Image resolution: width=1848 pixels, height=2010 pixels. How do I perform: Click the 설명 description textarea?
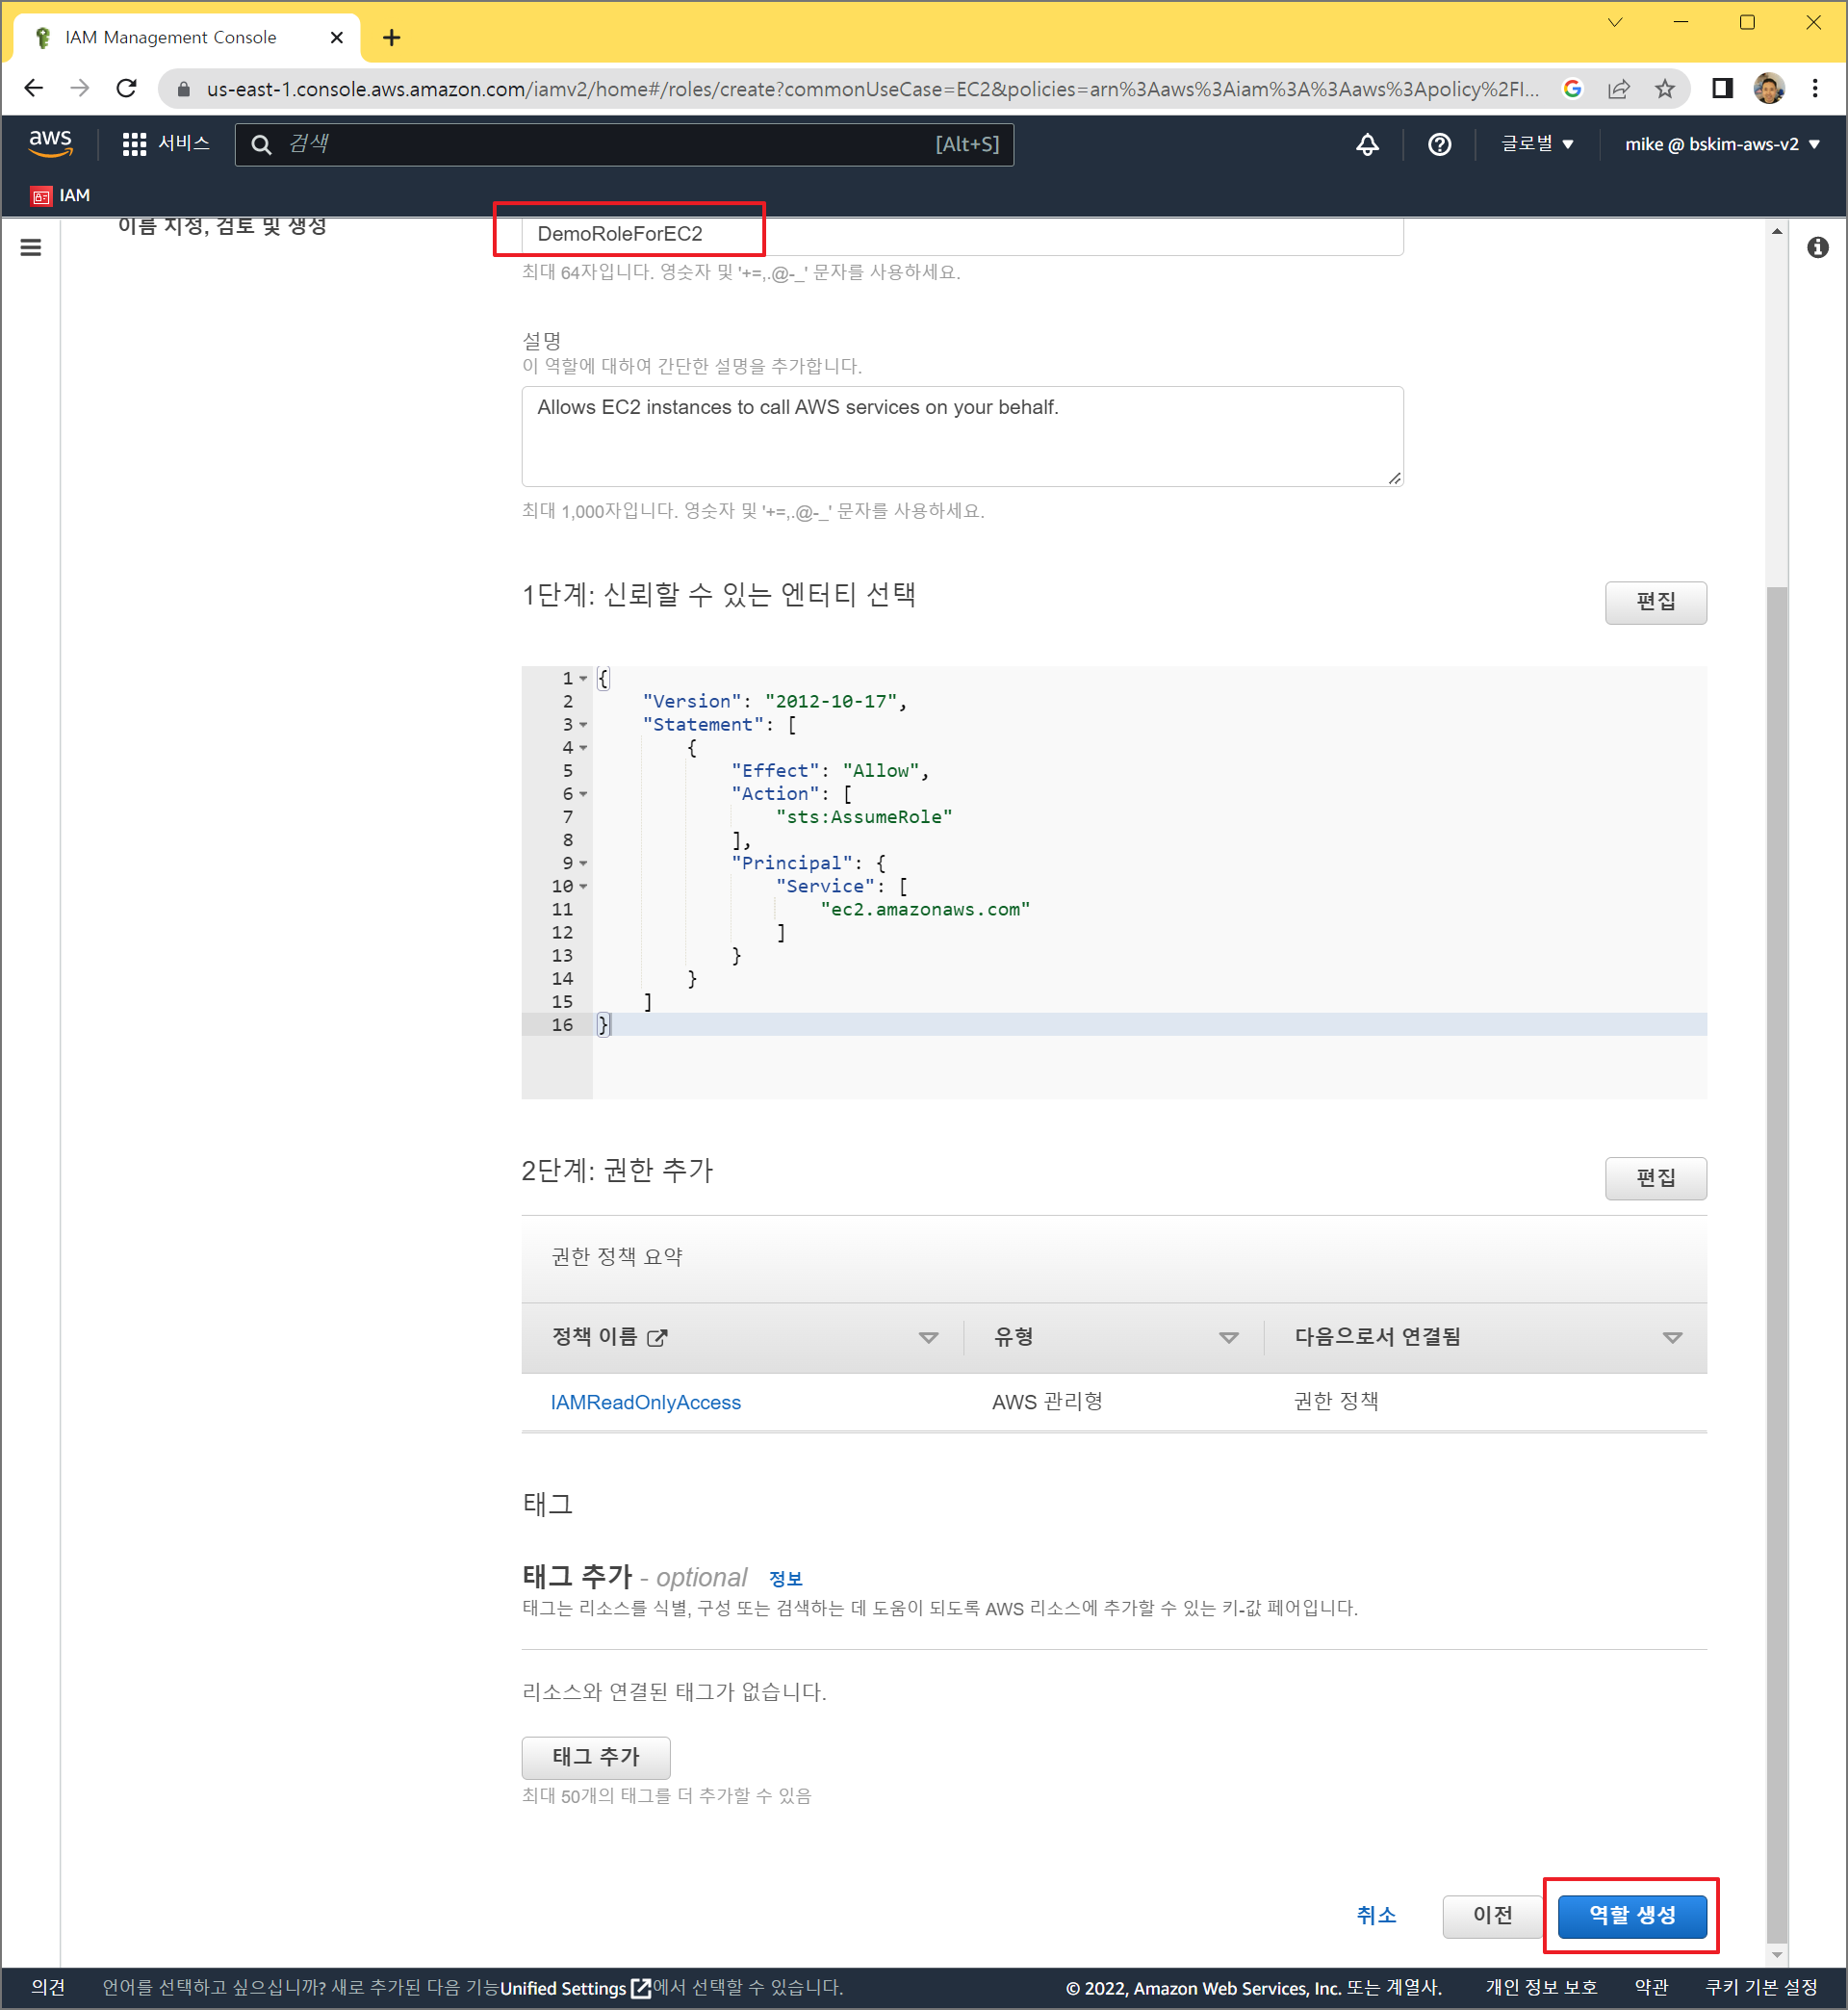[x=962, y=437]
